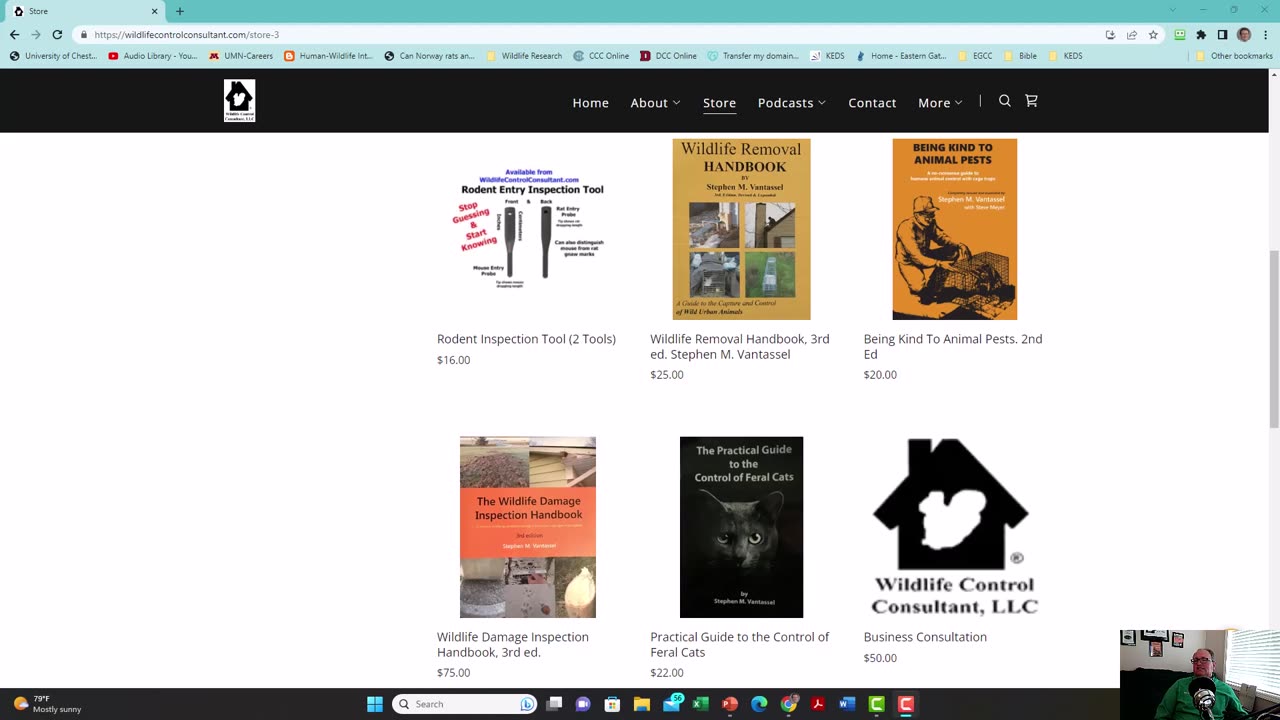Open the Audio Library YouTube bookmark

tap(152, 56)
